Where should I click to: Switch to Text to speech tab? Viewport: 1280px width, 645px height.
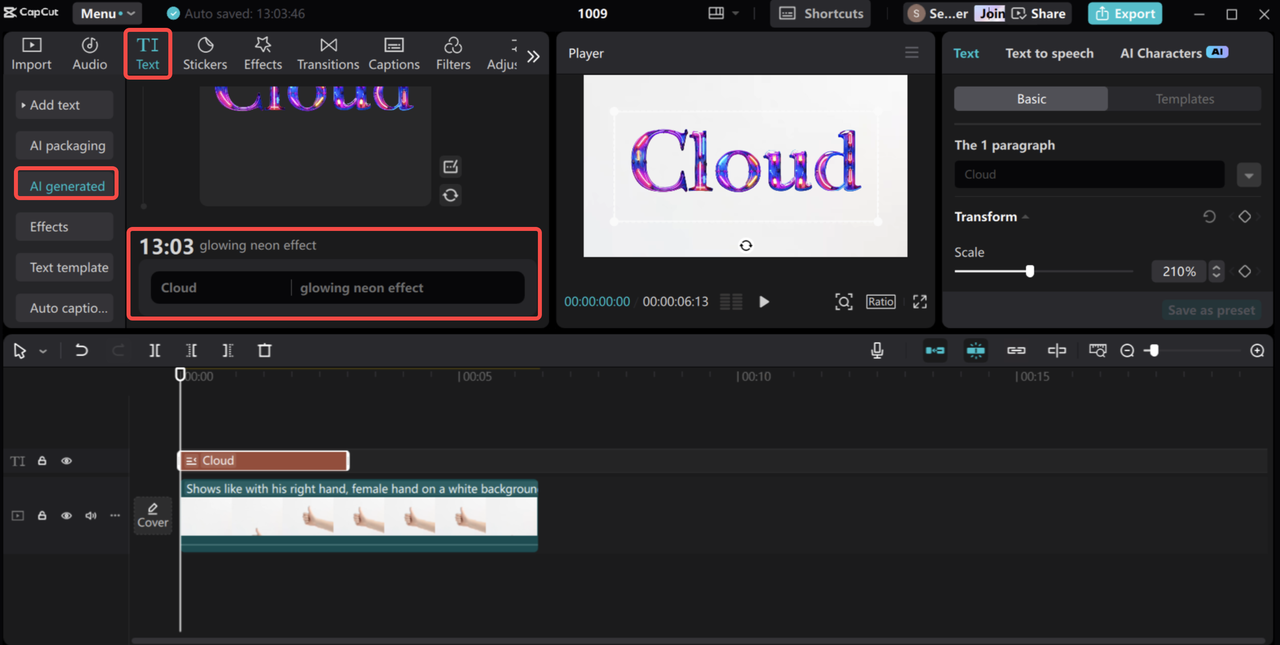[1049, 53]
